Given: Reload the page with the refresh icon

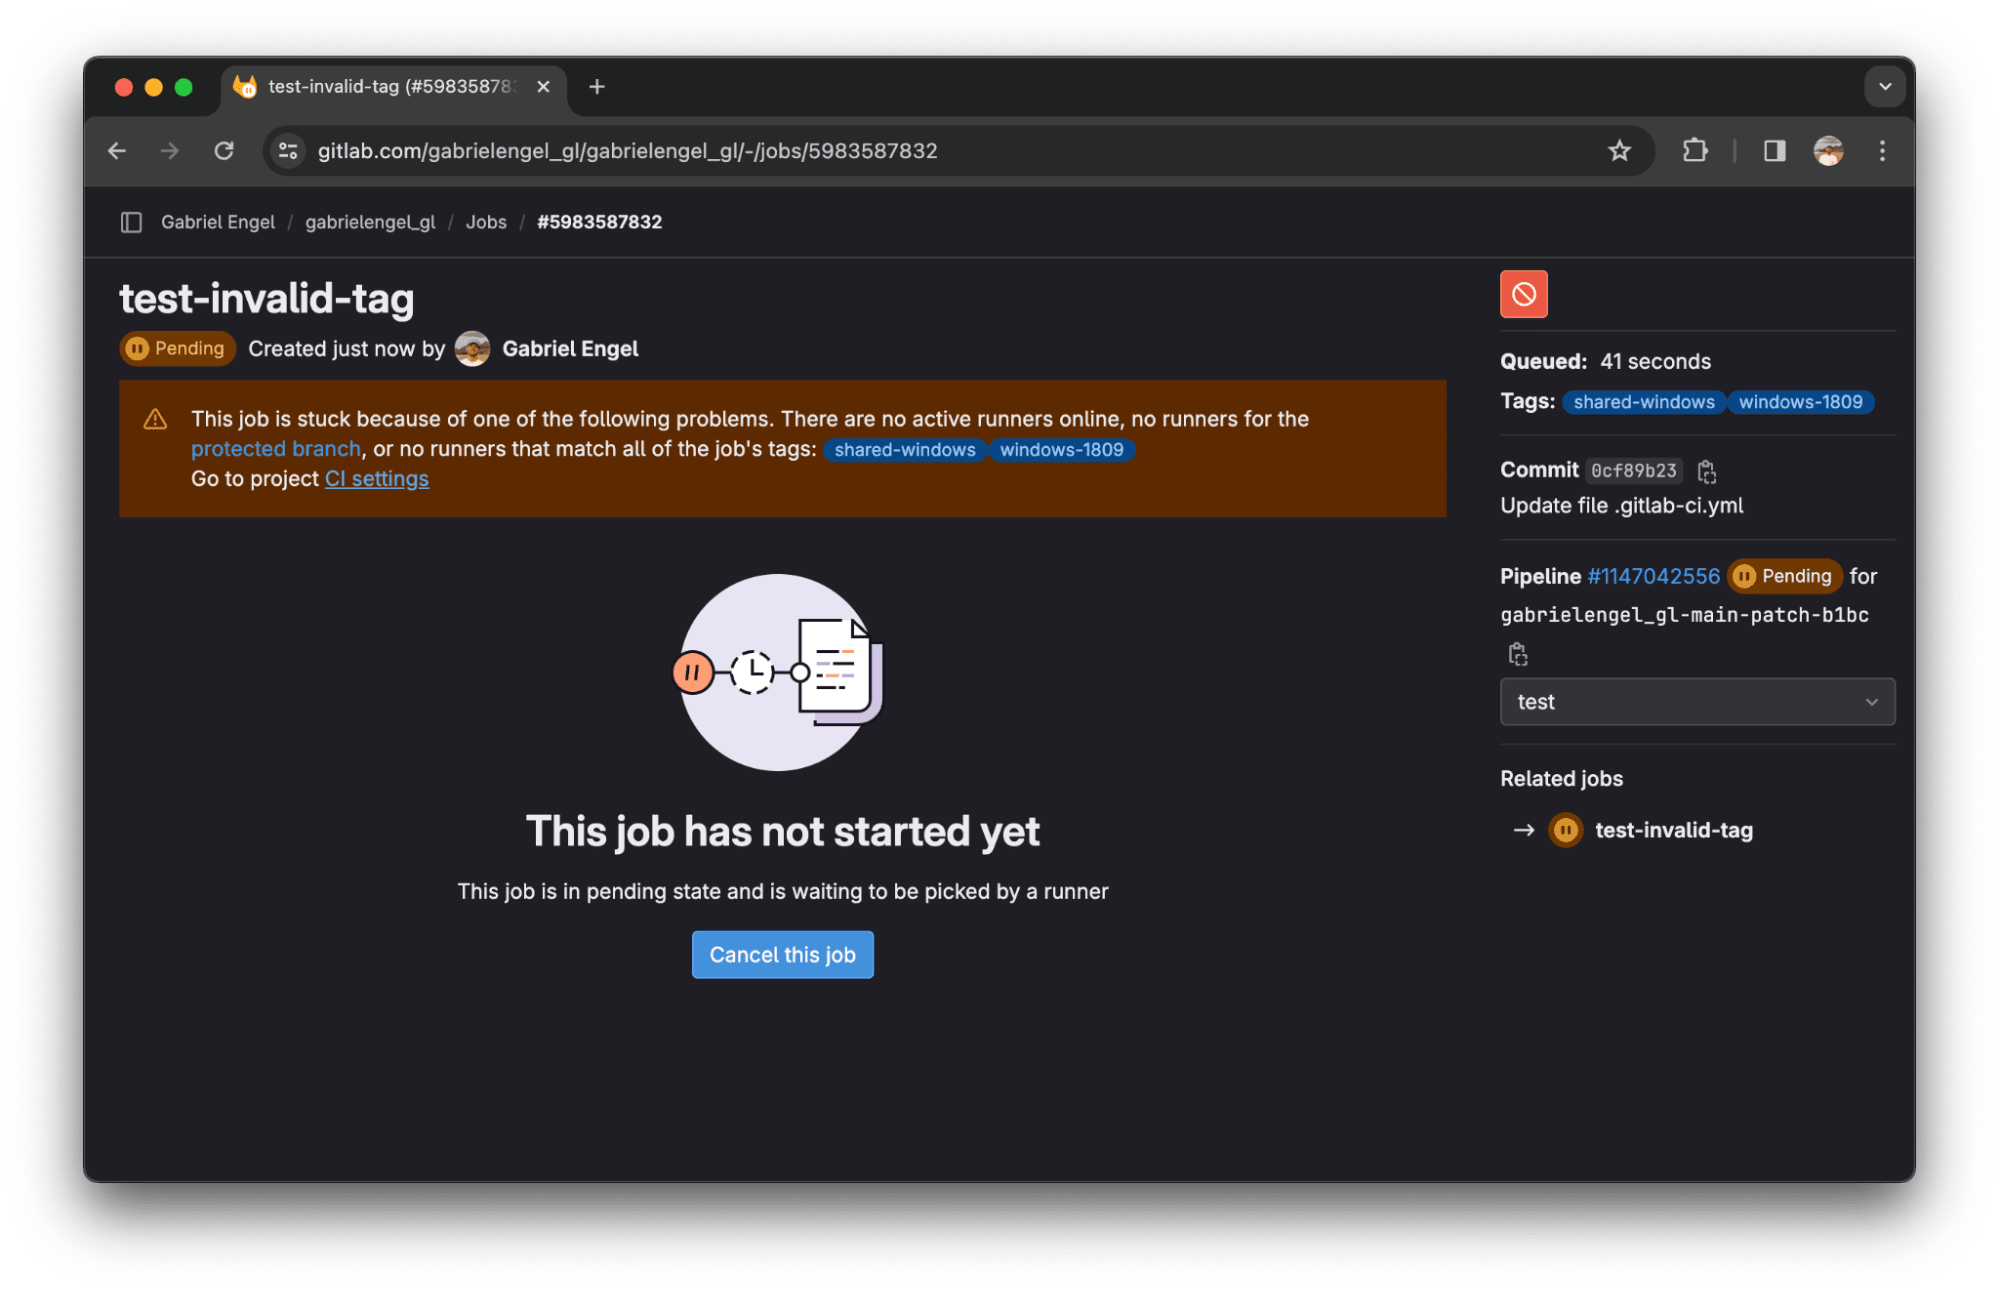Looking at the screenshot, I should (224, 151).
